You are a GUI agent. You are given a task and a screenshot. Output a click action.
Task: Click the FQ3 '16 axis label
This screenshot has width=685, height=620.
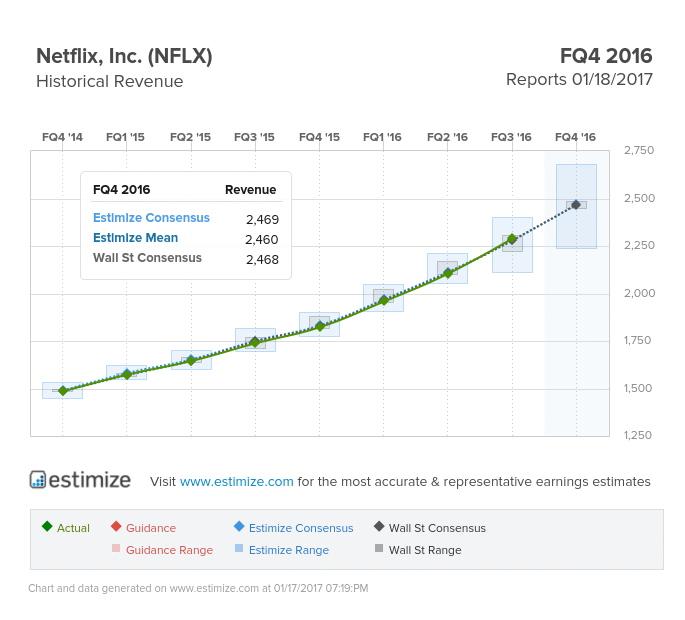(x=511, y=137)
